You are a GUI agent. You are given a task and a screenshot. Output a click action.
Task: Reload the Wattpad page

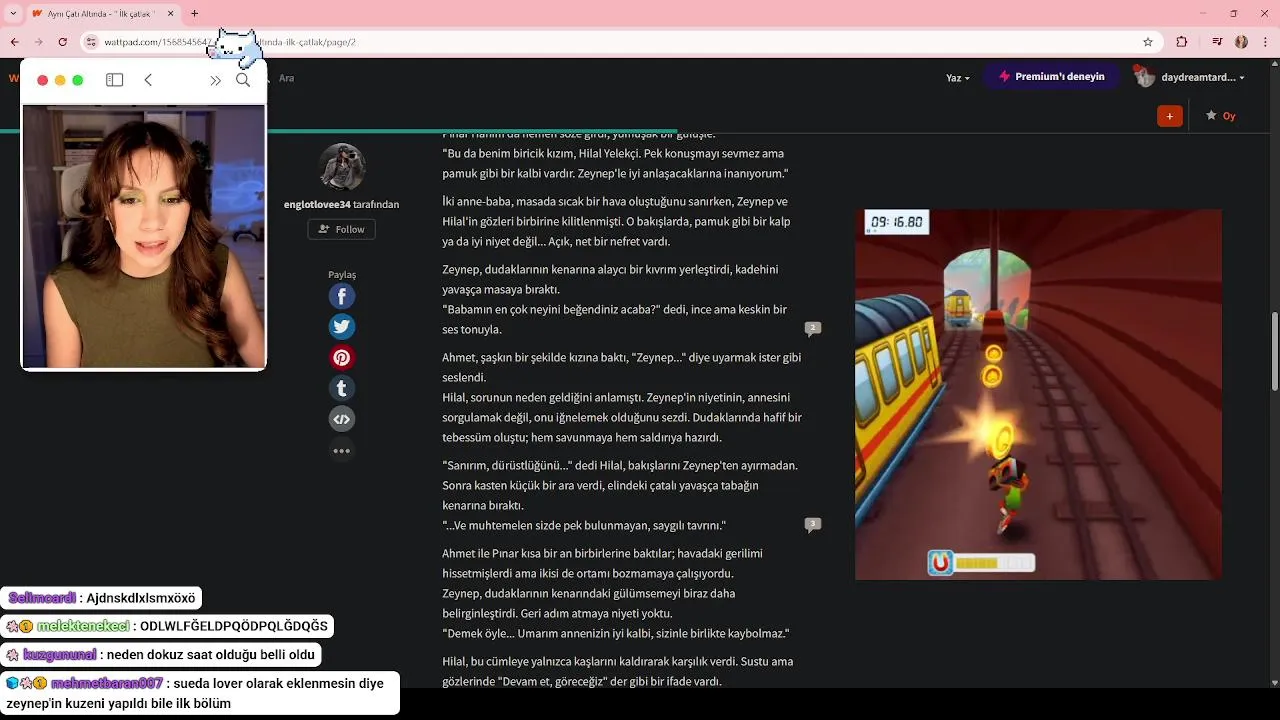coord(63,42)
